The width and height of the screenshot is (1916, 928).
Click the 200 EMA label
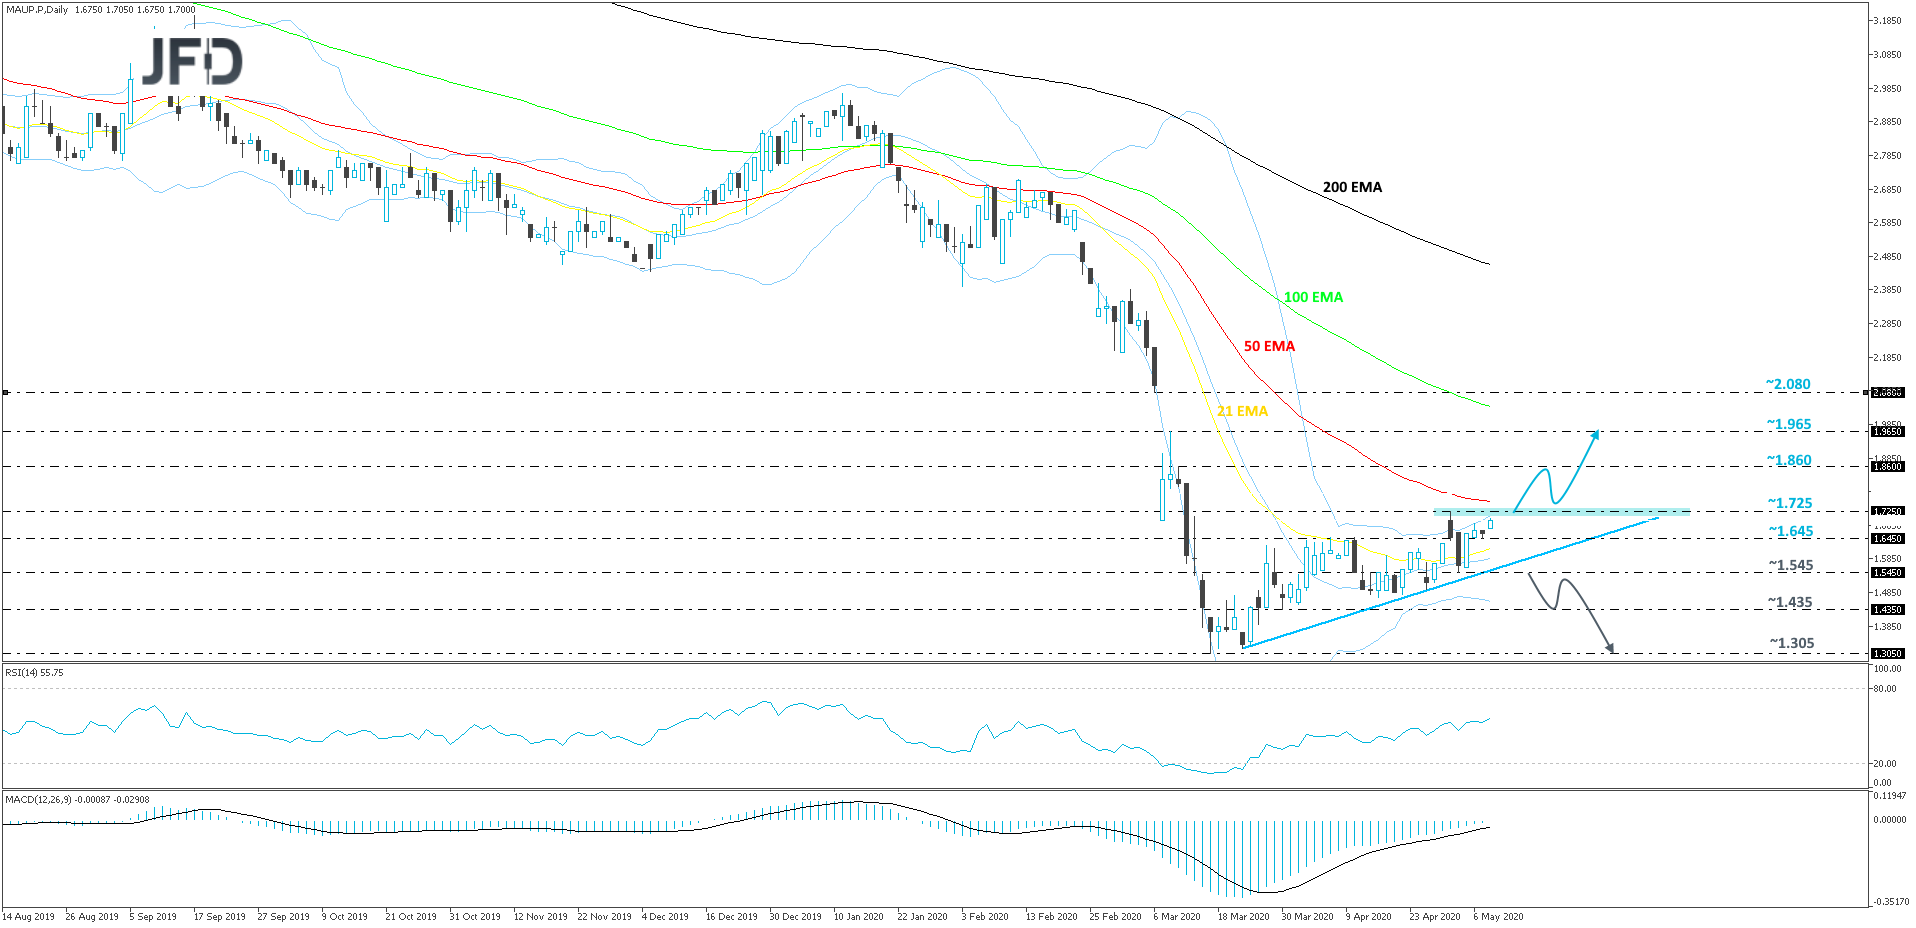click(x=1352, y=187)
